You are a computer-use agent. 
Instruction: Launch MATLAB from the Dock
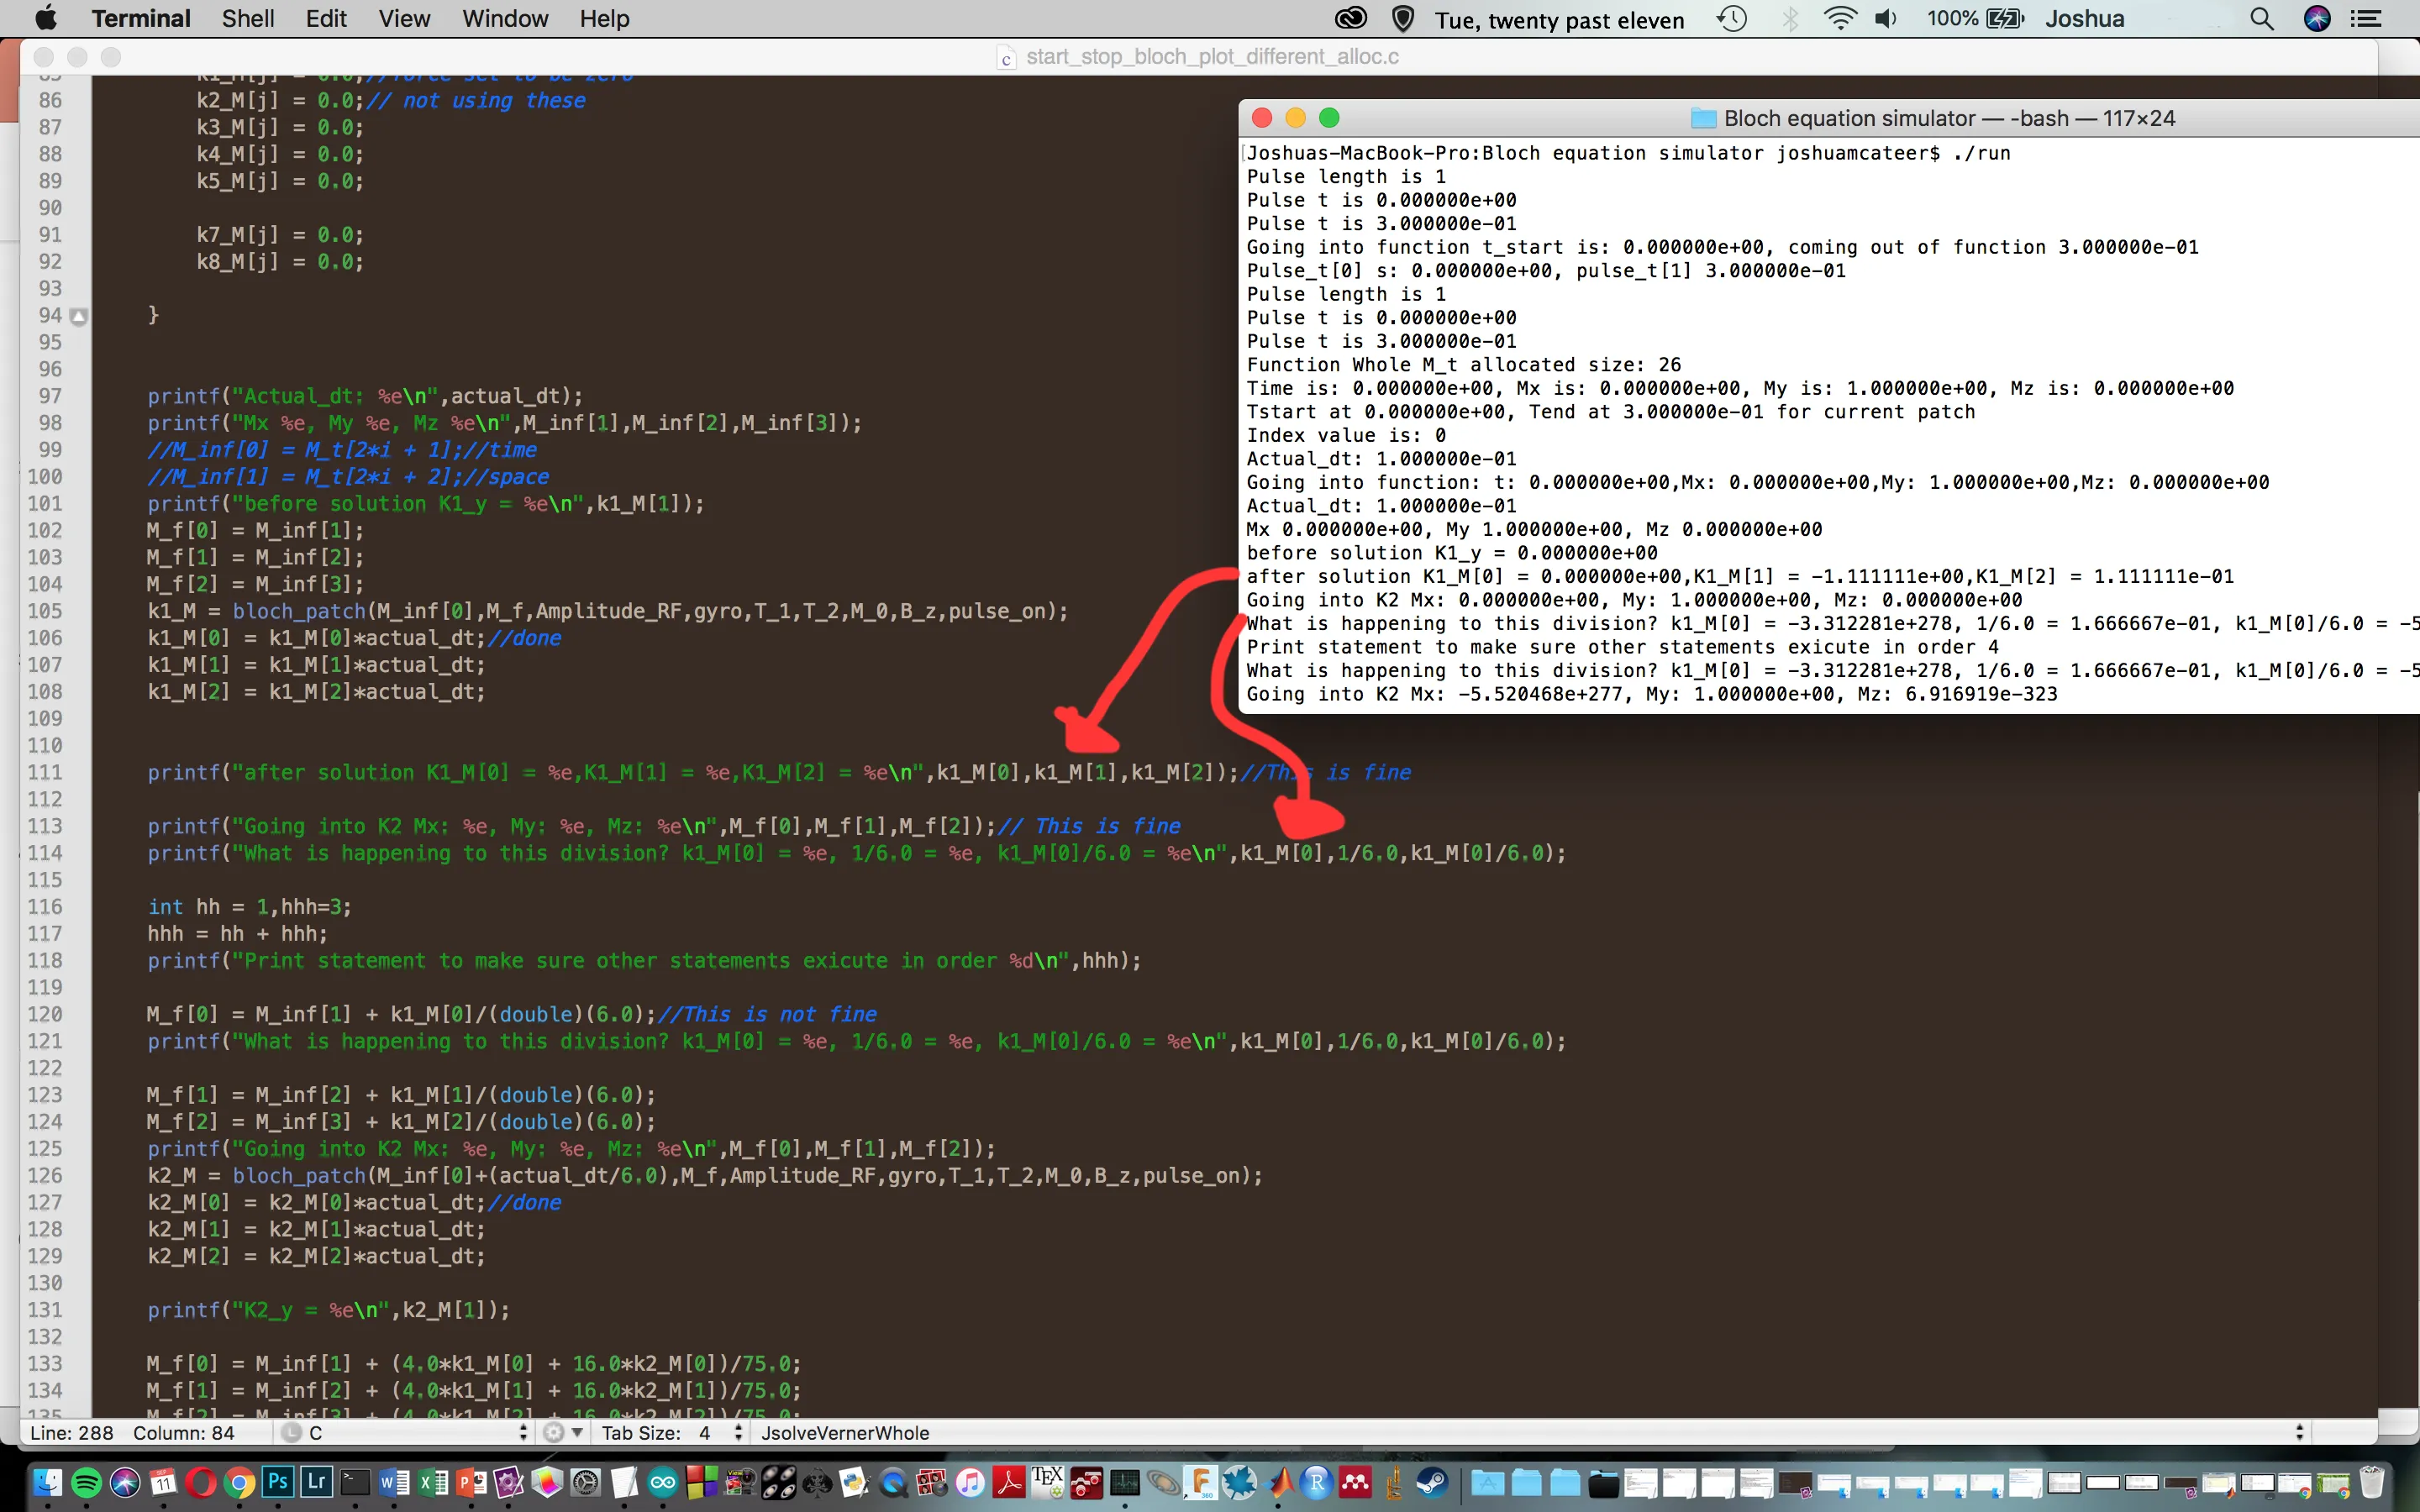pyautogui.click(x=1280, y=1482)
